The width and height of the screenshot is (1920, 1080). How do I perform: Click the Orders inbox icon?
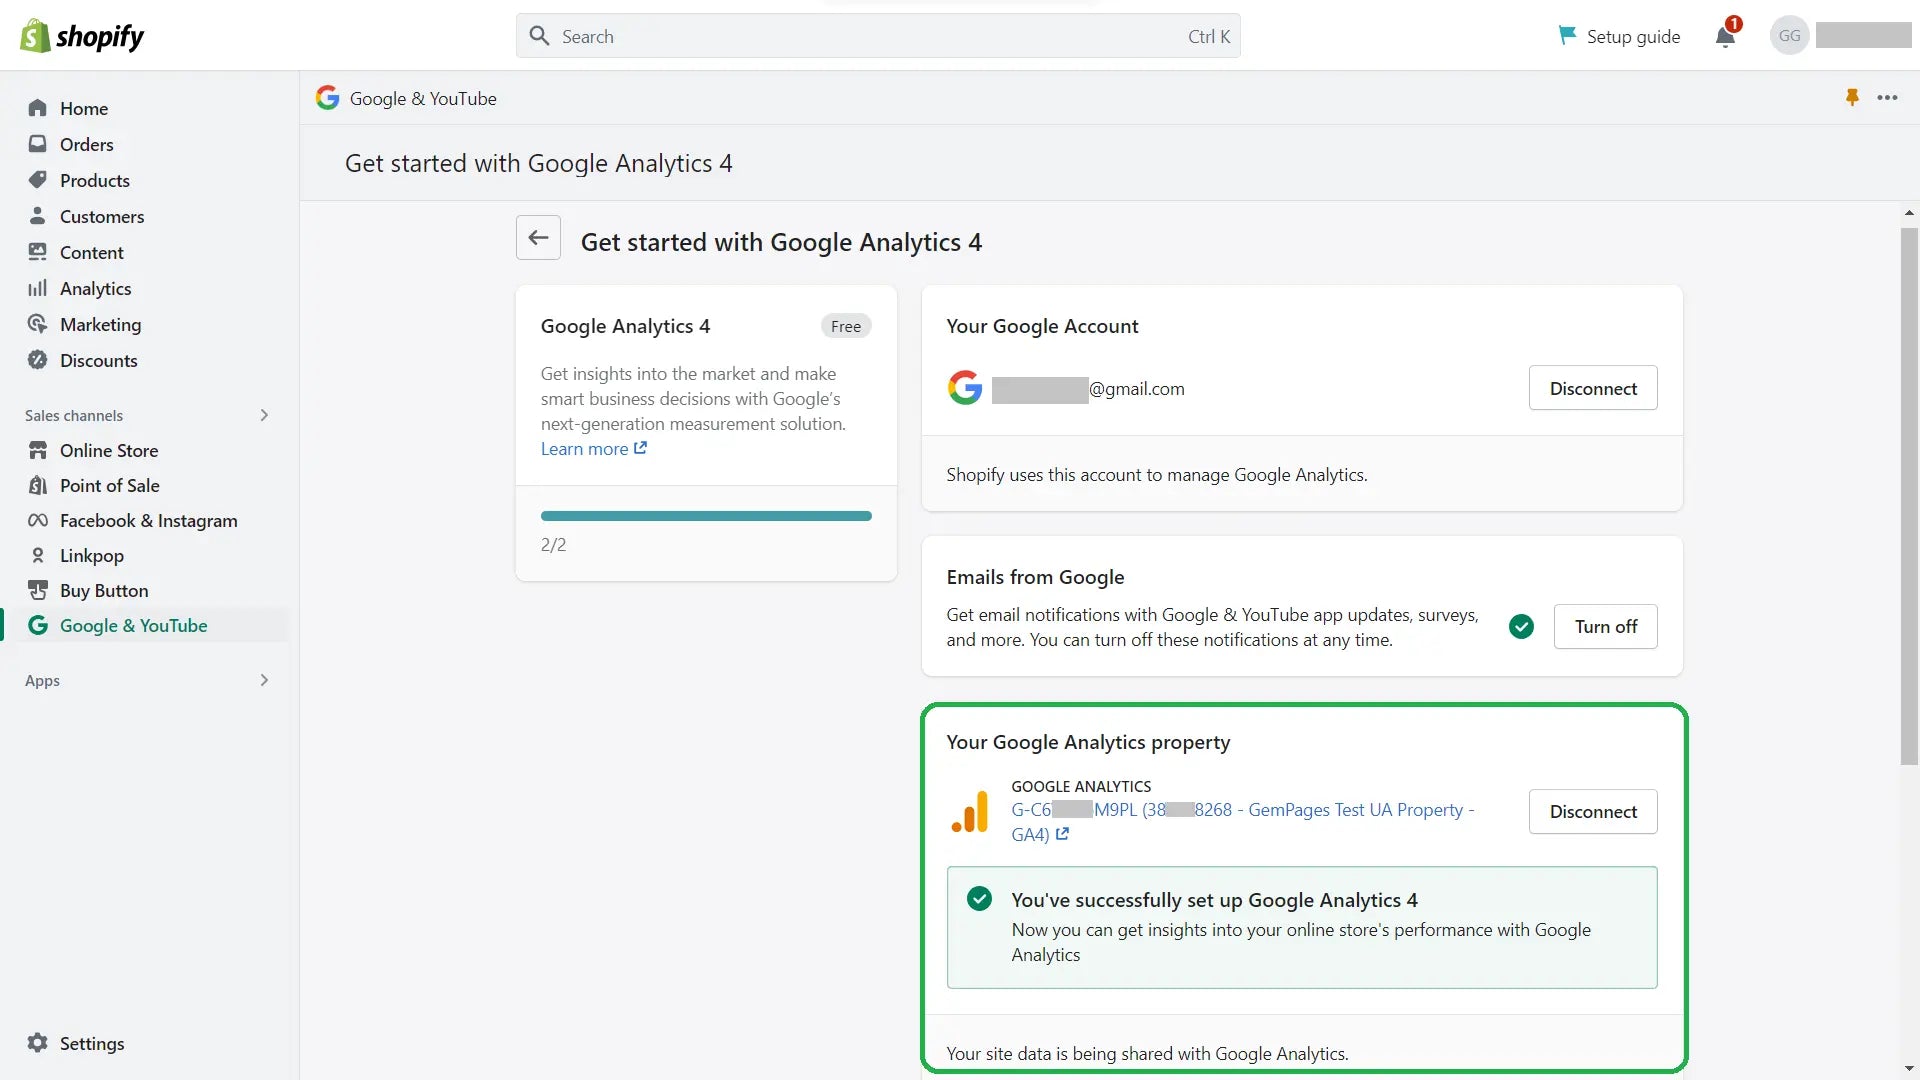point(38,144)
